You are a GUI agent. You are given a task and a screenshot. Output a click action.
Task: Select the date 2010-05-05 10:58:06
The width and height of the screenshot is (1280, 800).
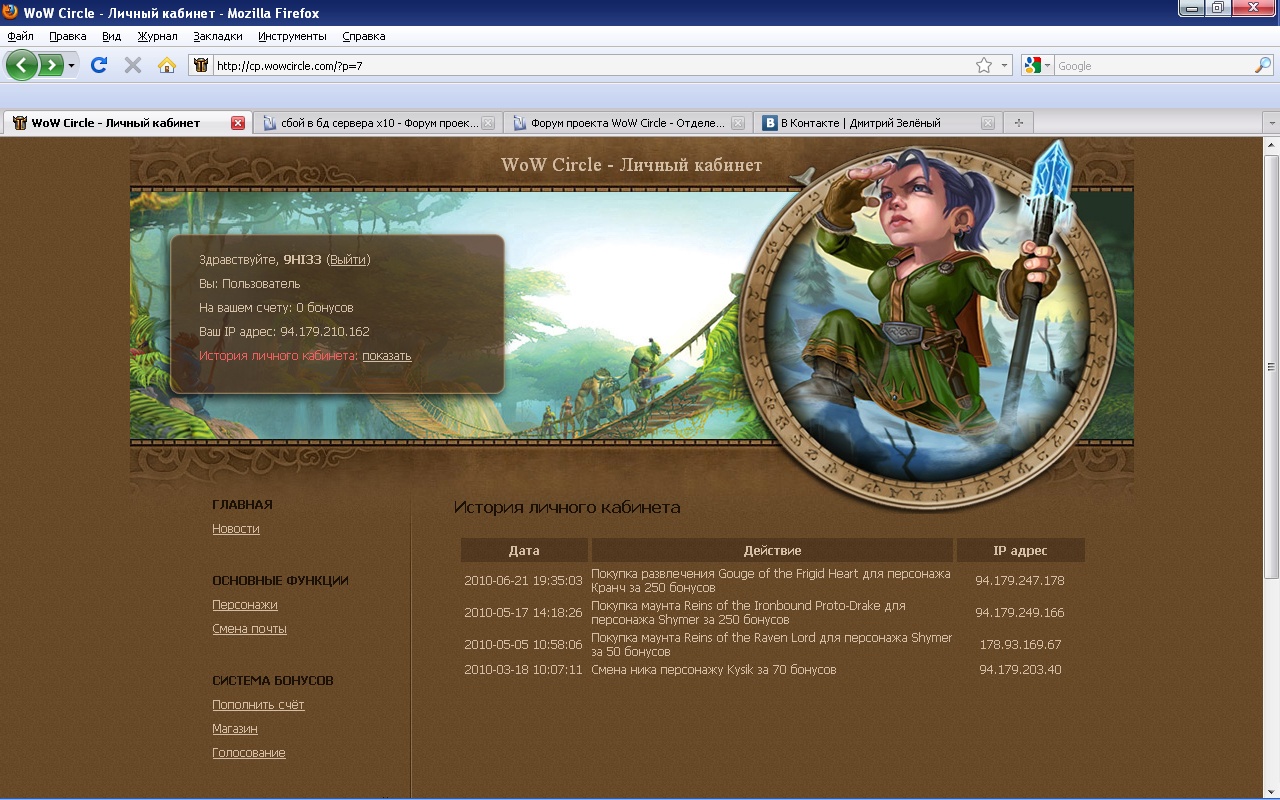click(x=523, y=644)
